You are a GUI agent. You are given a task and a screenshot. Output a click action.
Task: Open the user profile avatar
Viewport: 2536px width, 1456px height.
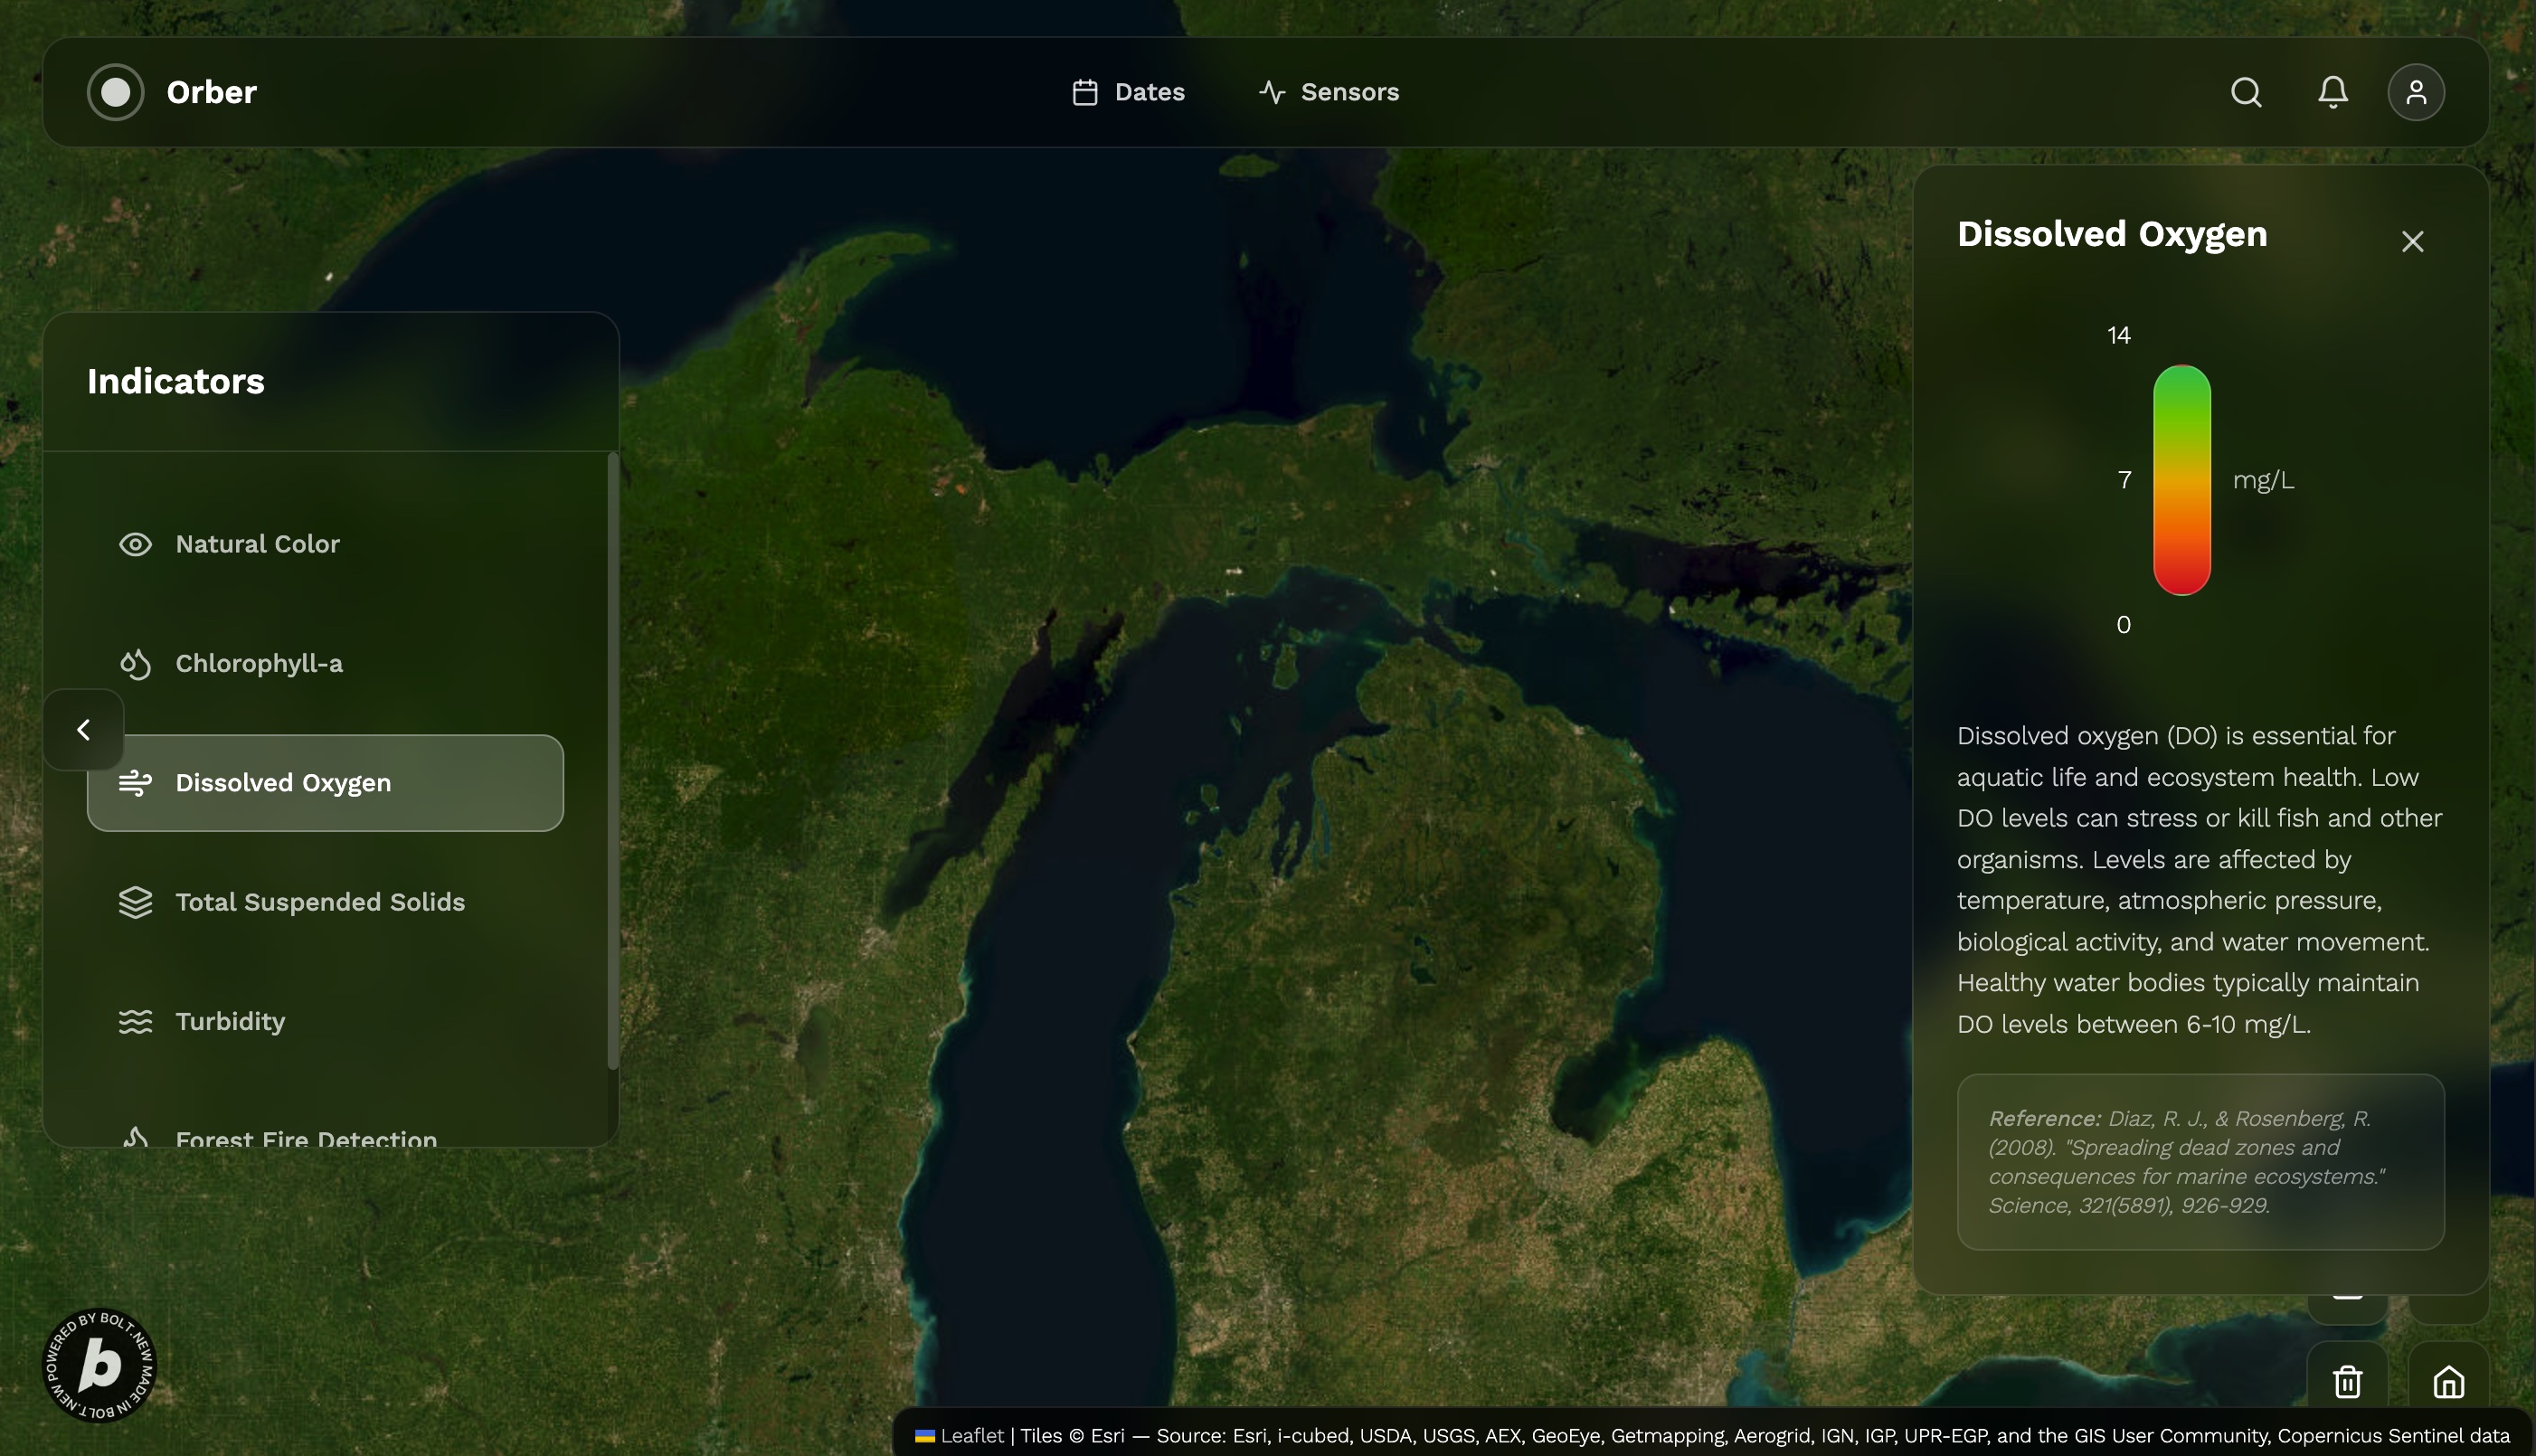pyautogui.click(x=2416, y=92)
